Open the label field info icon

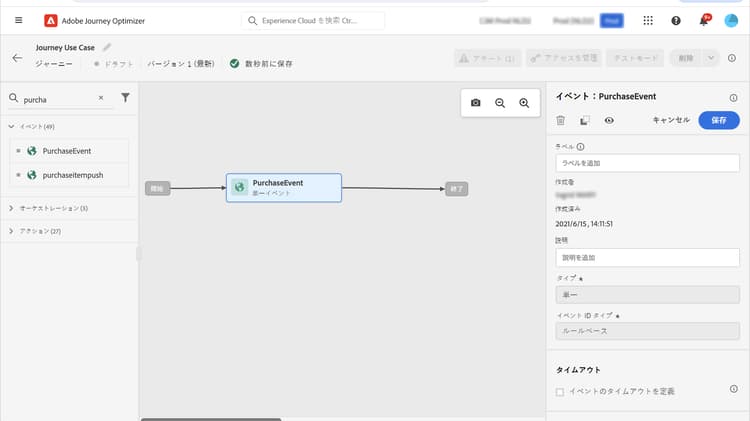(580, 147)
